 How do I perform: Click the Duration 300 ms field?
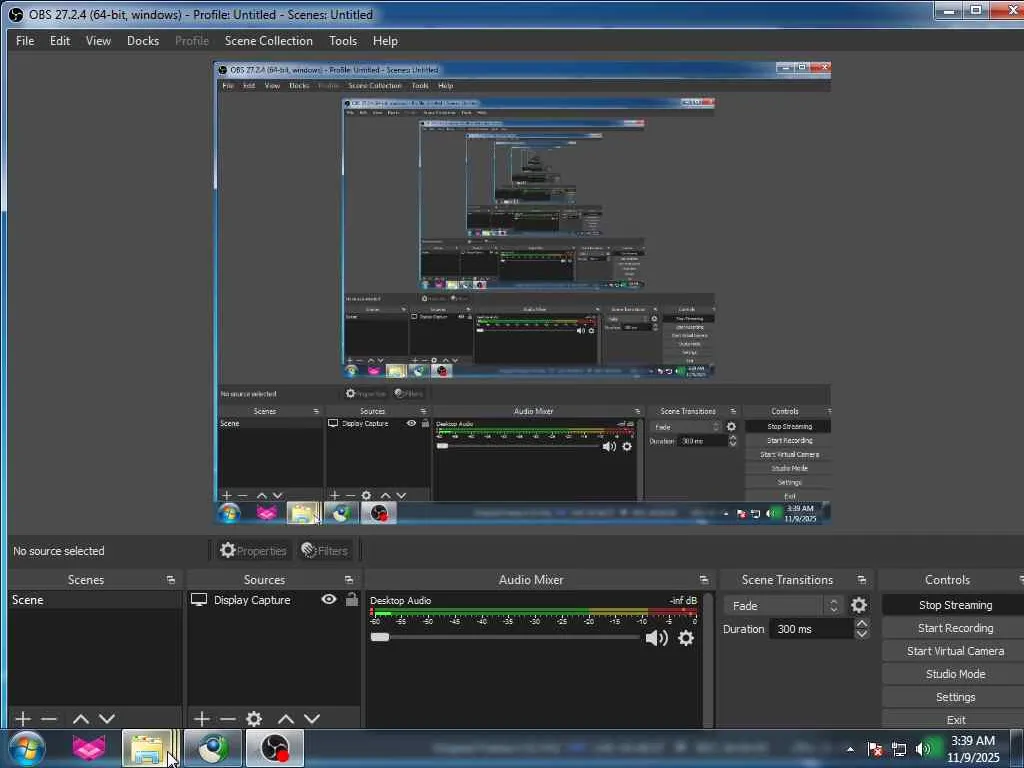click(811, 629)
